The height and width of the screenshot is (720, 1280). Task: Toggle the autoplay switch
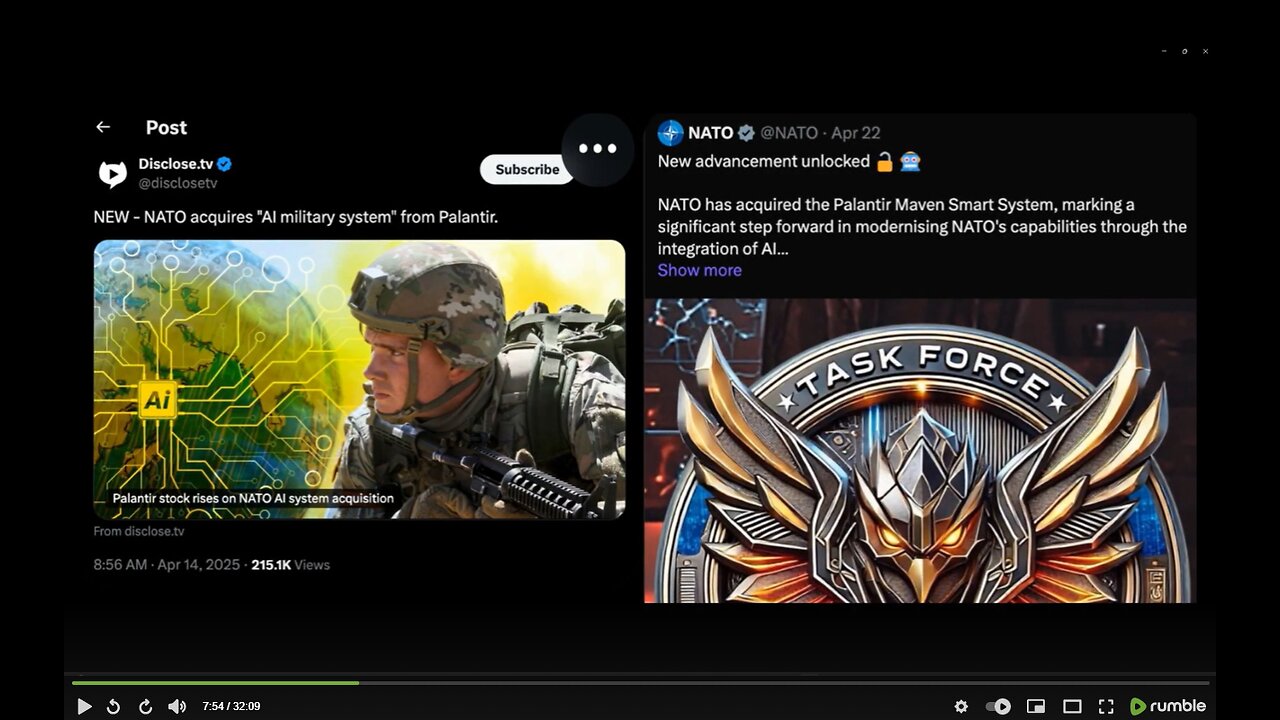(x=998, y=706)
